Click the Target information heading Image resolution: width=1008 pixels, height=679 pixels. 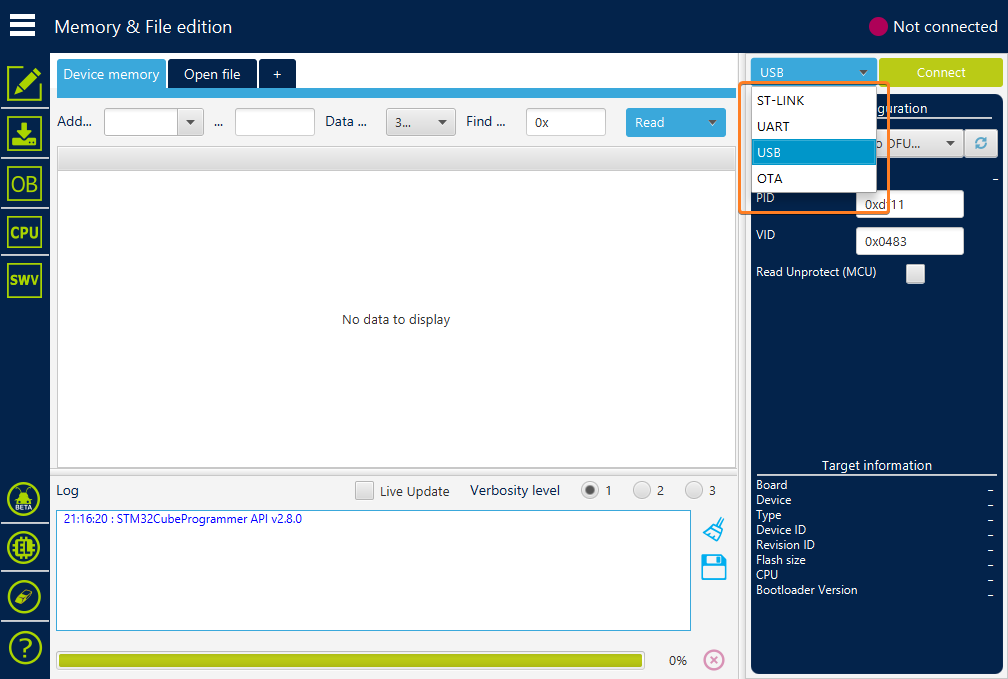tap(876, 466)
